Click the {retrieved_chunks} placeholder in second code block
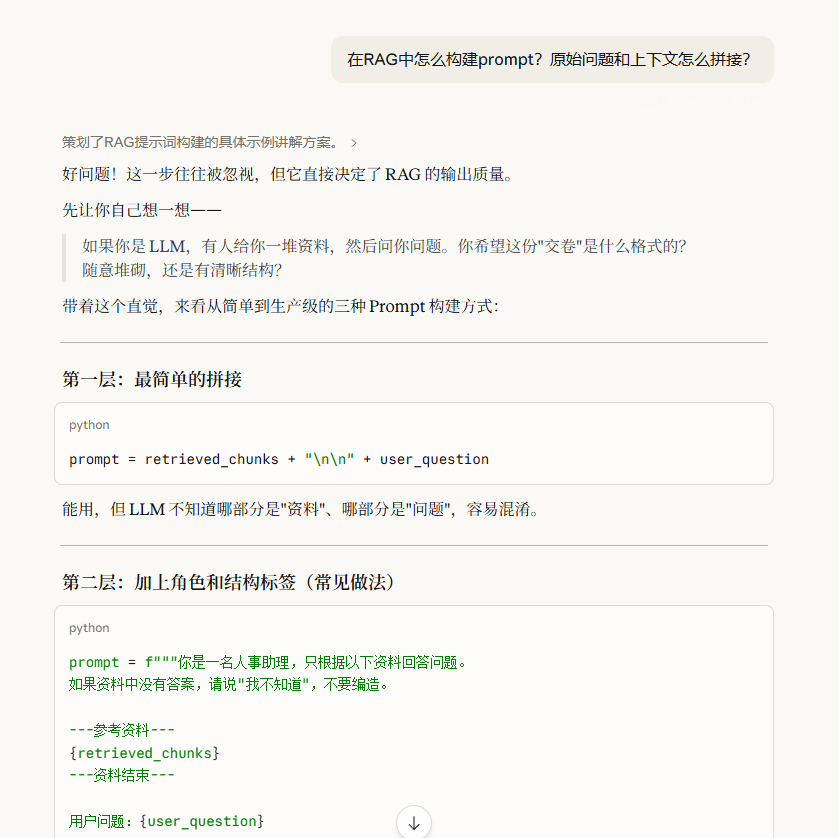The height and width of the screenshot is (838, 839). [144, 753]
